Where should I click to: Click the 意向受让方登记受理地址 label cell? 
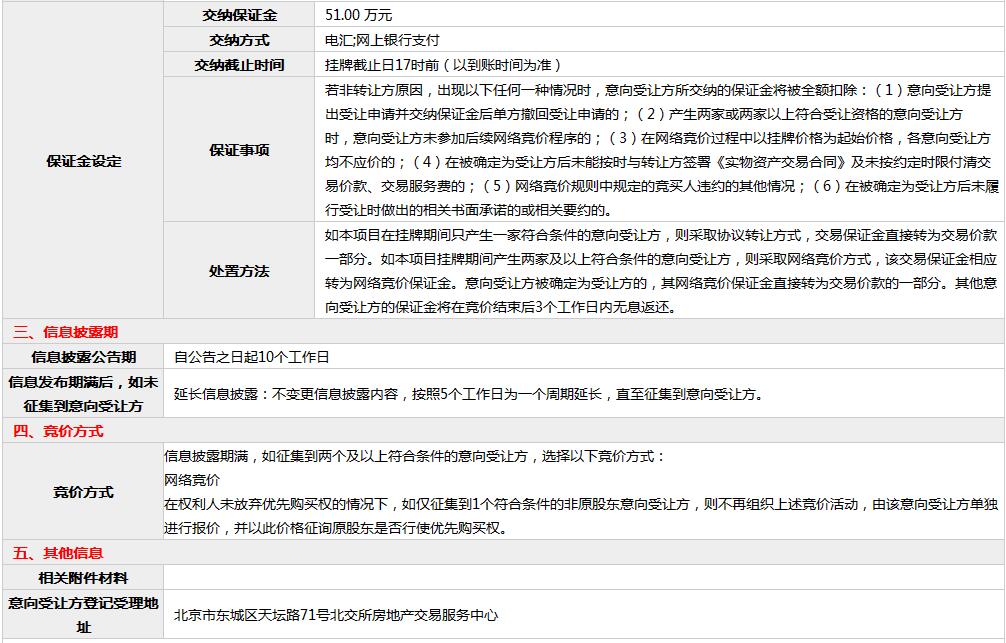[x=83, y=615]
